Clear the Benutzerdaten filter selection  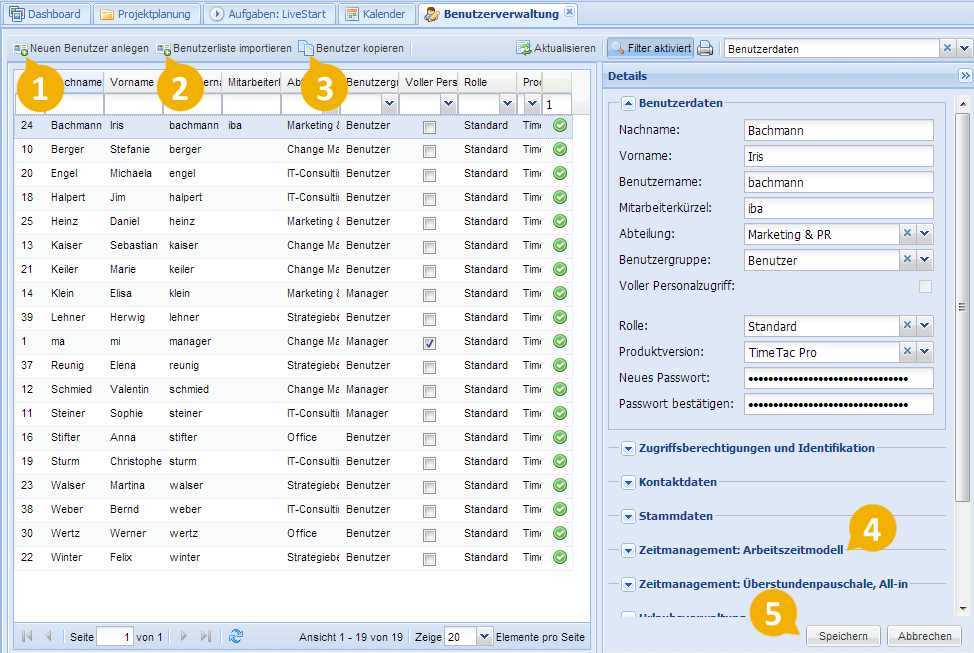(x=947, y=48)
